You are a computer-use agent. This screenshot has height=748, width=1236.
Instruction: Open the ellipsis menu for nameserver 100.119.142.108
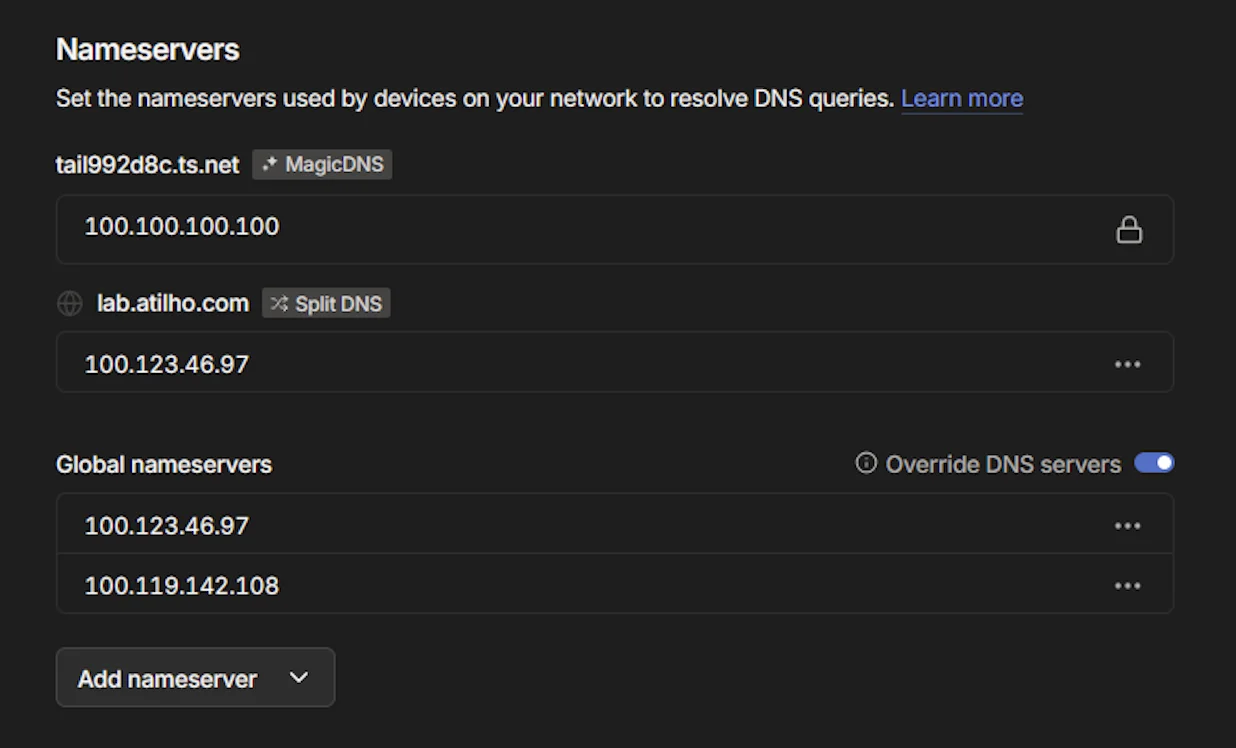[1128, 585]
